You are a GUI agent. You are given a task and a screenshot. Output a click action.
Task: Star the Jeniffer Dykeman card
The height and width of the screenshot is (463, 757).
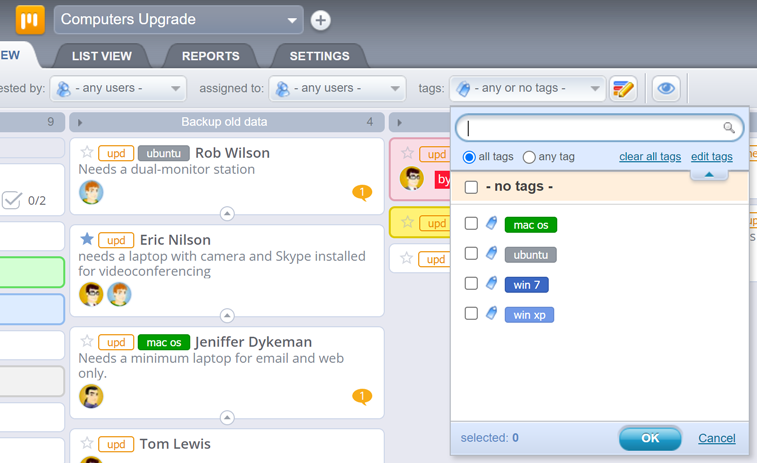(x=87, y=341)
